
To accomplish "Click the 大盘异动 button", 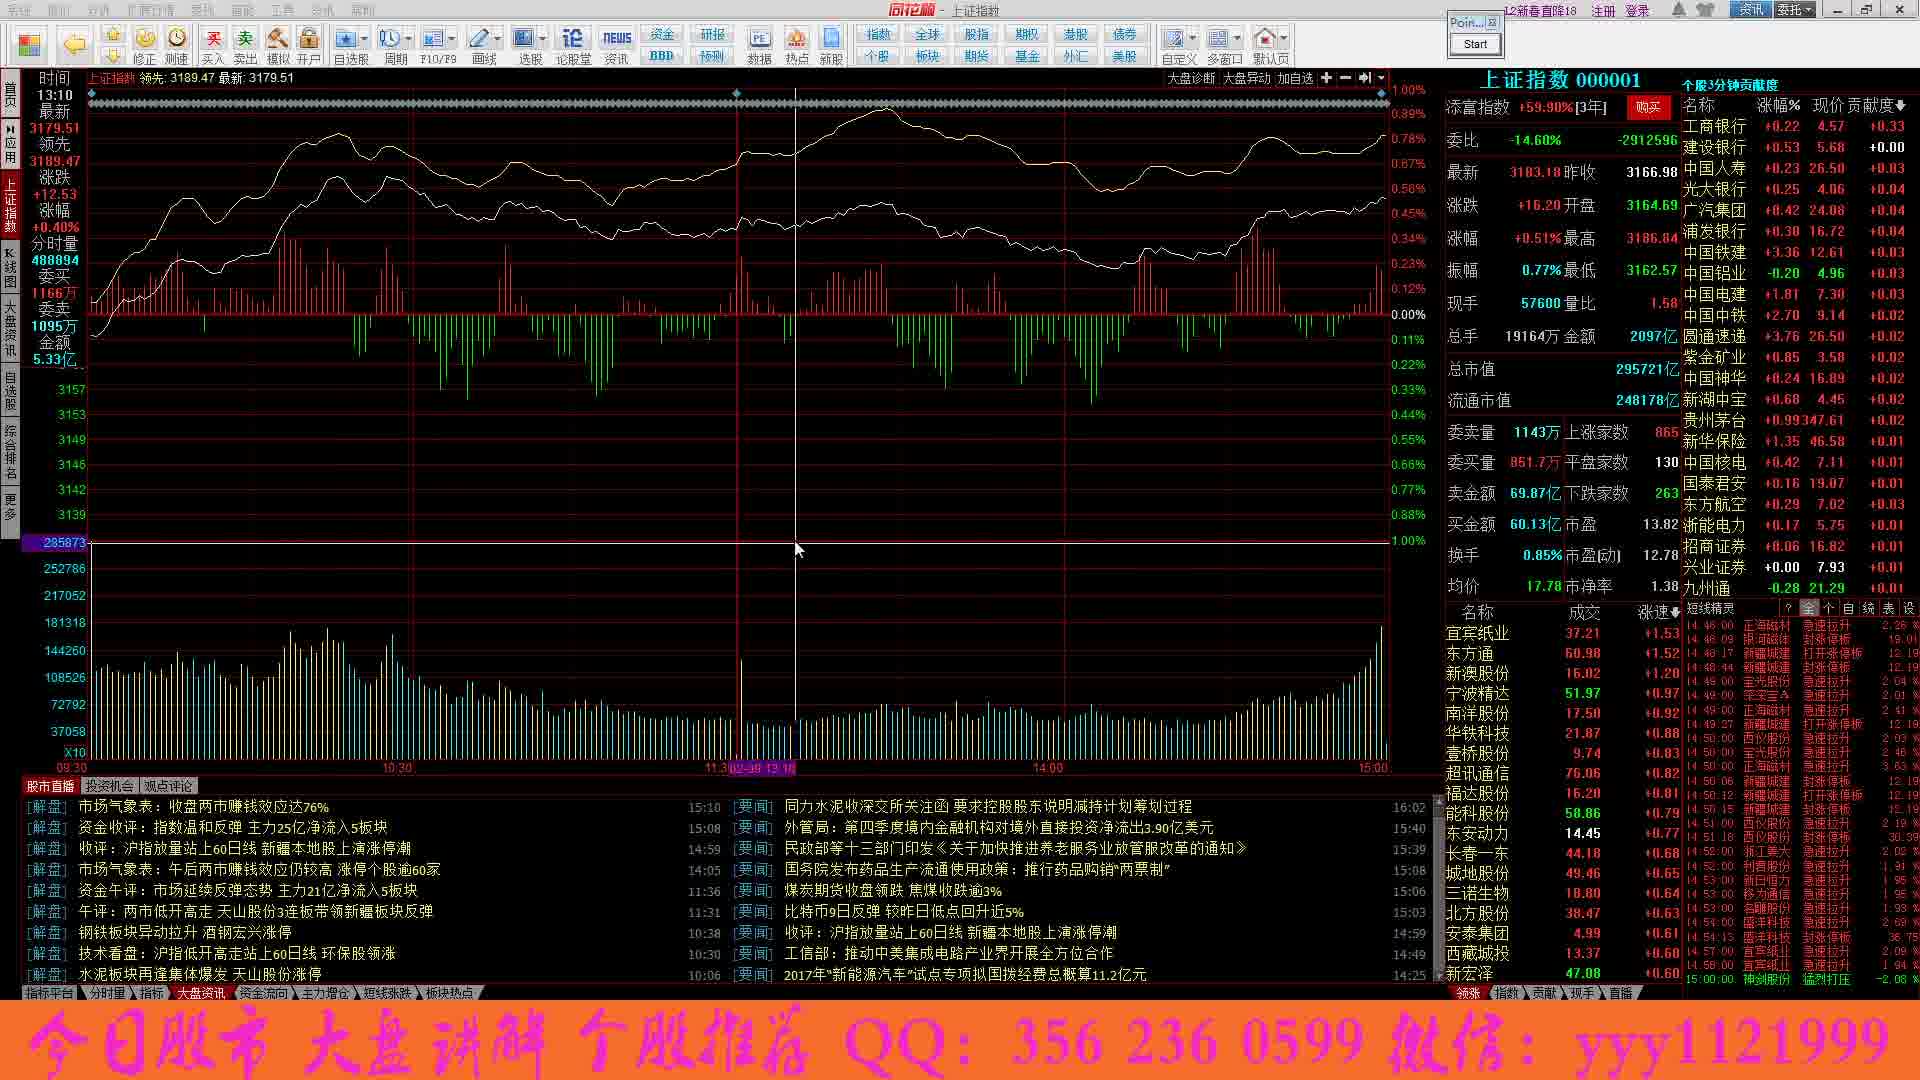I will pyautogui.click(x=1246, y=78).
